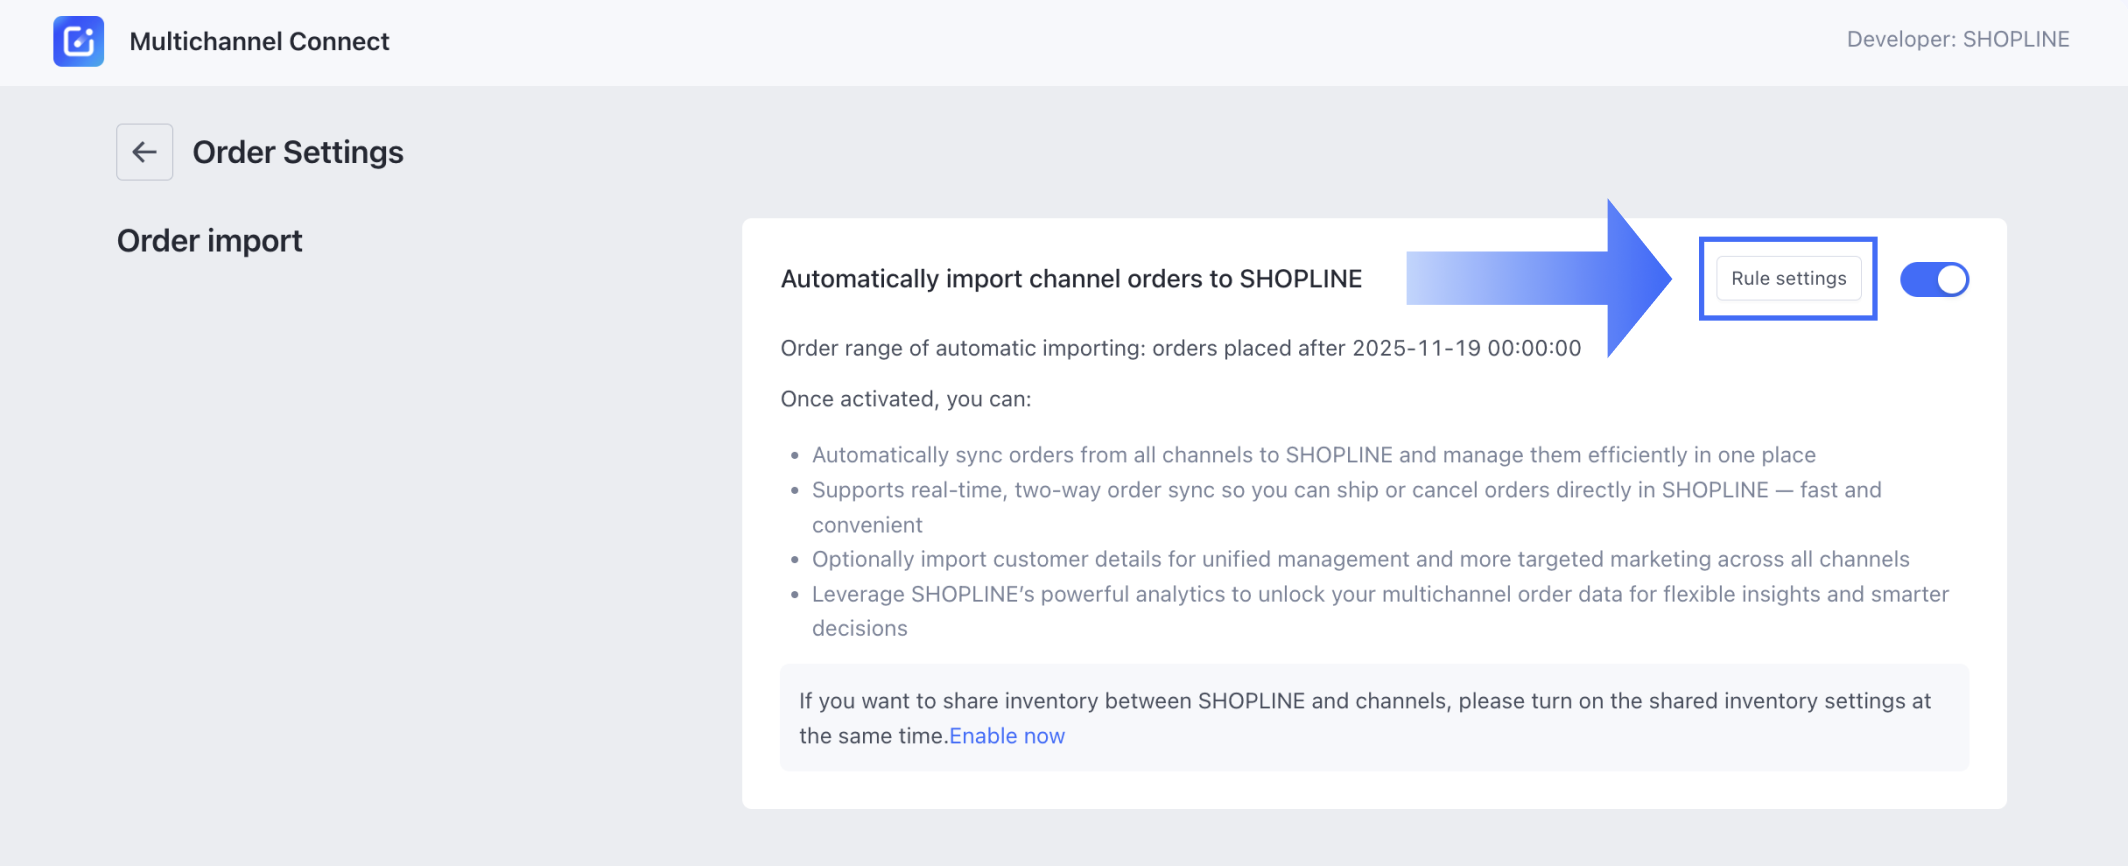Click the blue highlight frame around Rule settings
Image resolution: width=2128 pixels, height=866 pixels.
tap(1788, 241)
